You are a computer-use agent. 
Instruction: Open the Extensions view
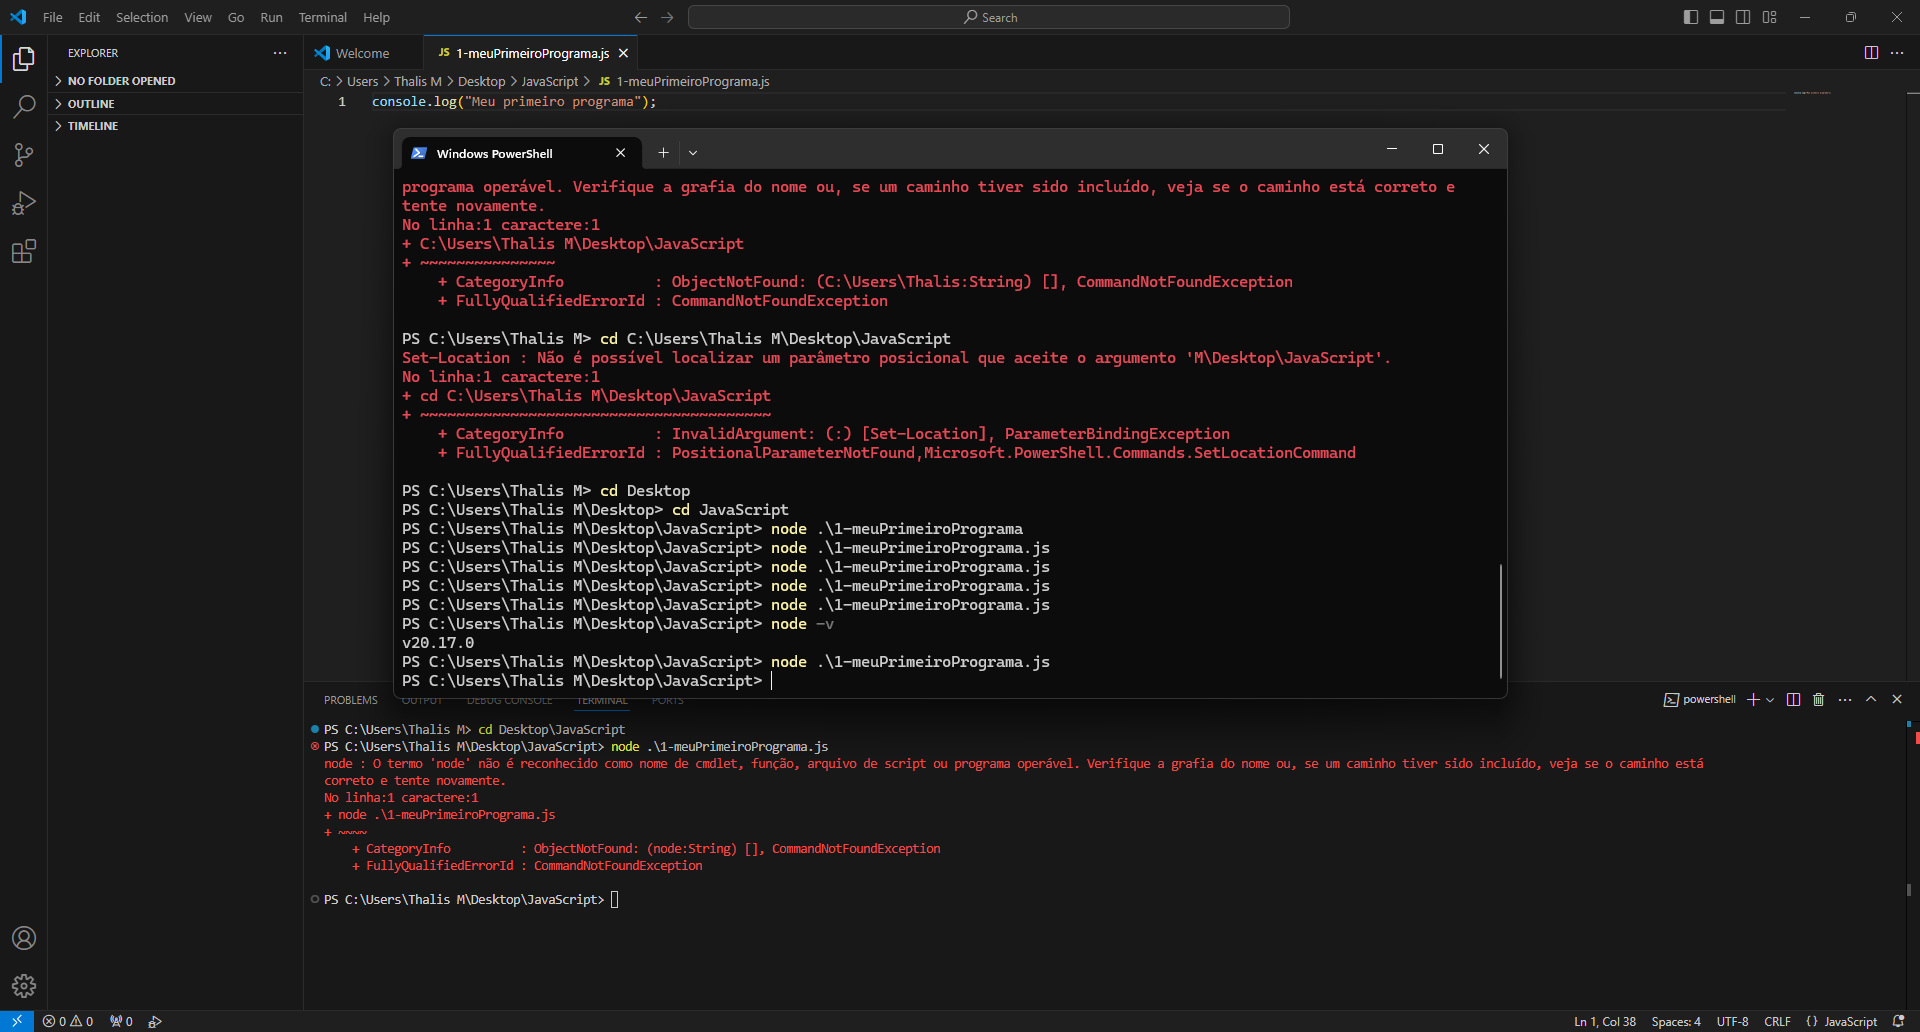coord(24,251)
